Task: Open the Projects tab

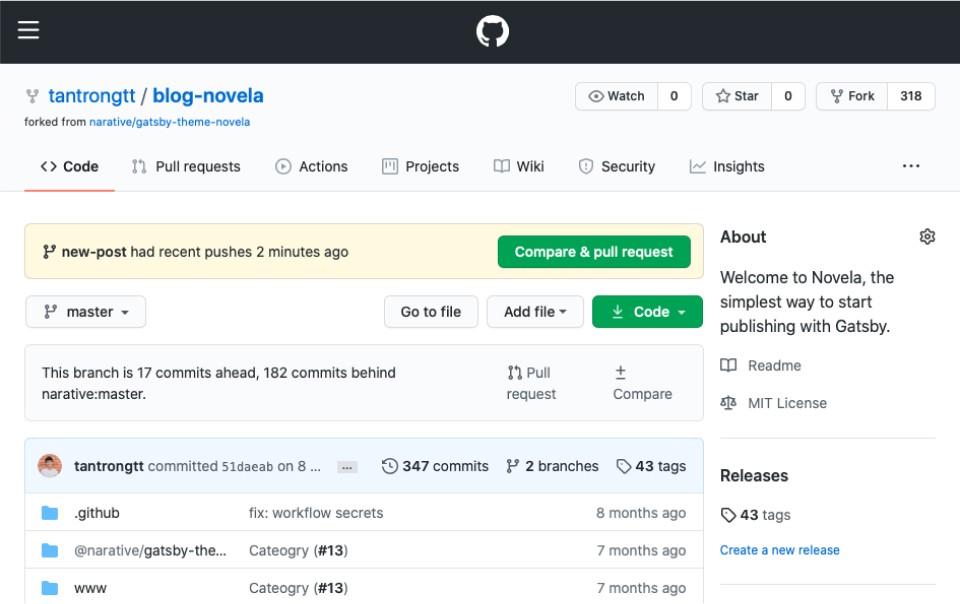Action: [420, 166]
